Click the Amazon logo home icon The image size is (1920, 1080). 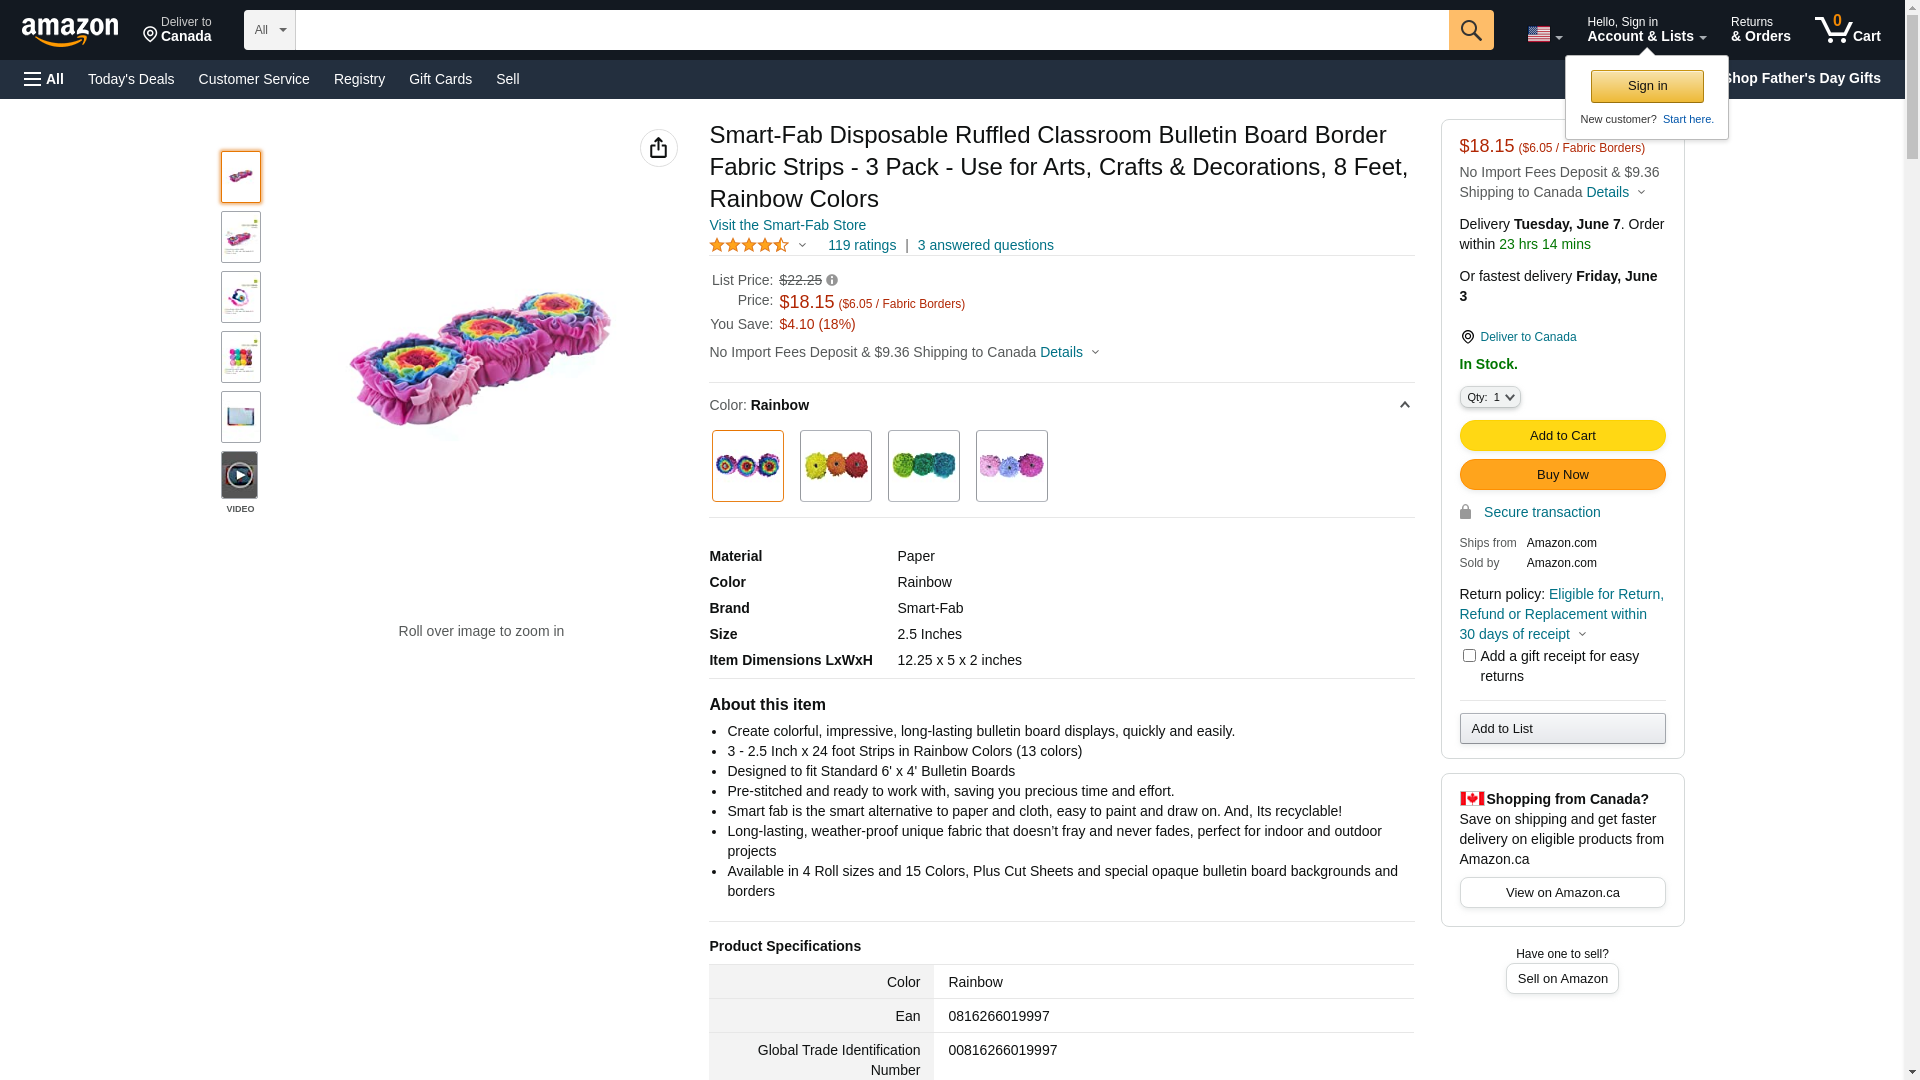[70, 31]
